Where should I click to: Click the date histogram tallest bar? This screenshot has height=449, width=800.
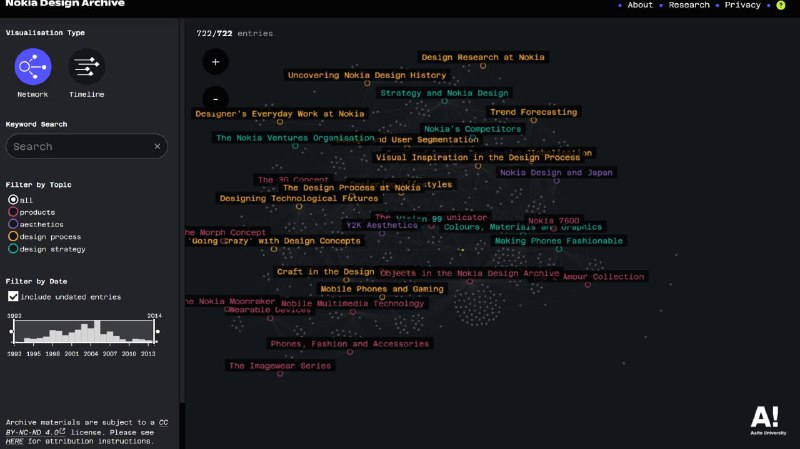[97, 331]
